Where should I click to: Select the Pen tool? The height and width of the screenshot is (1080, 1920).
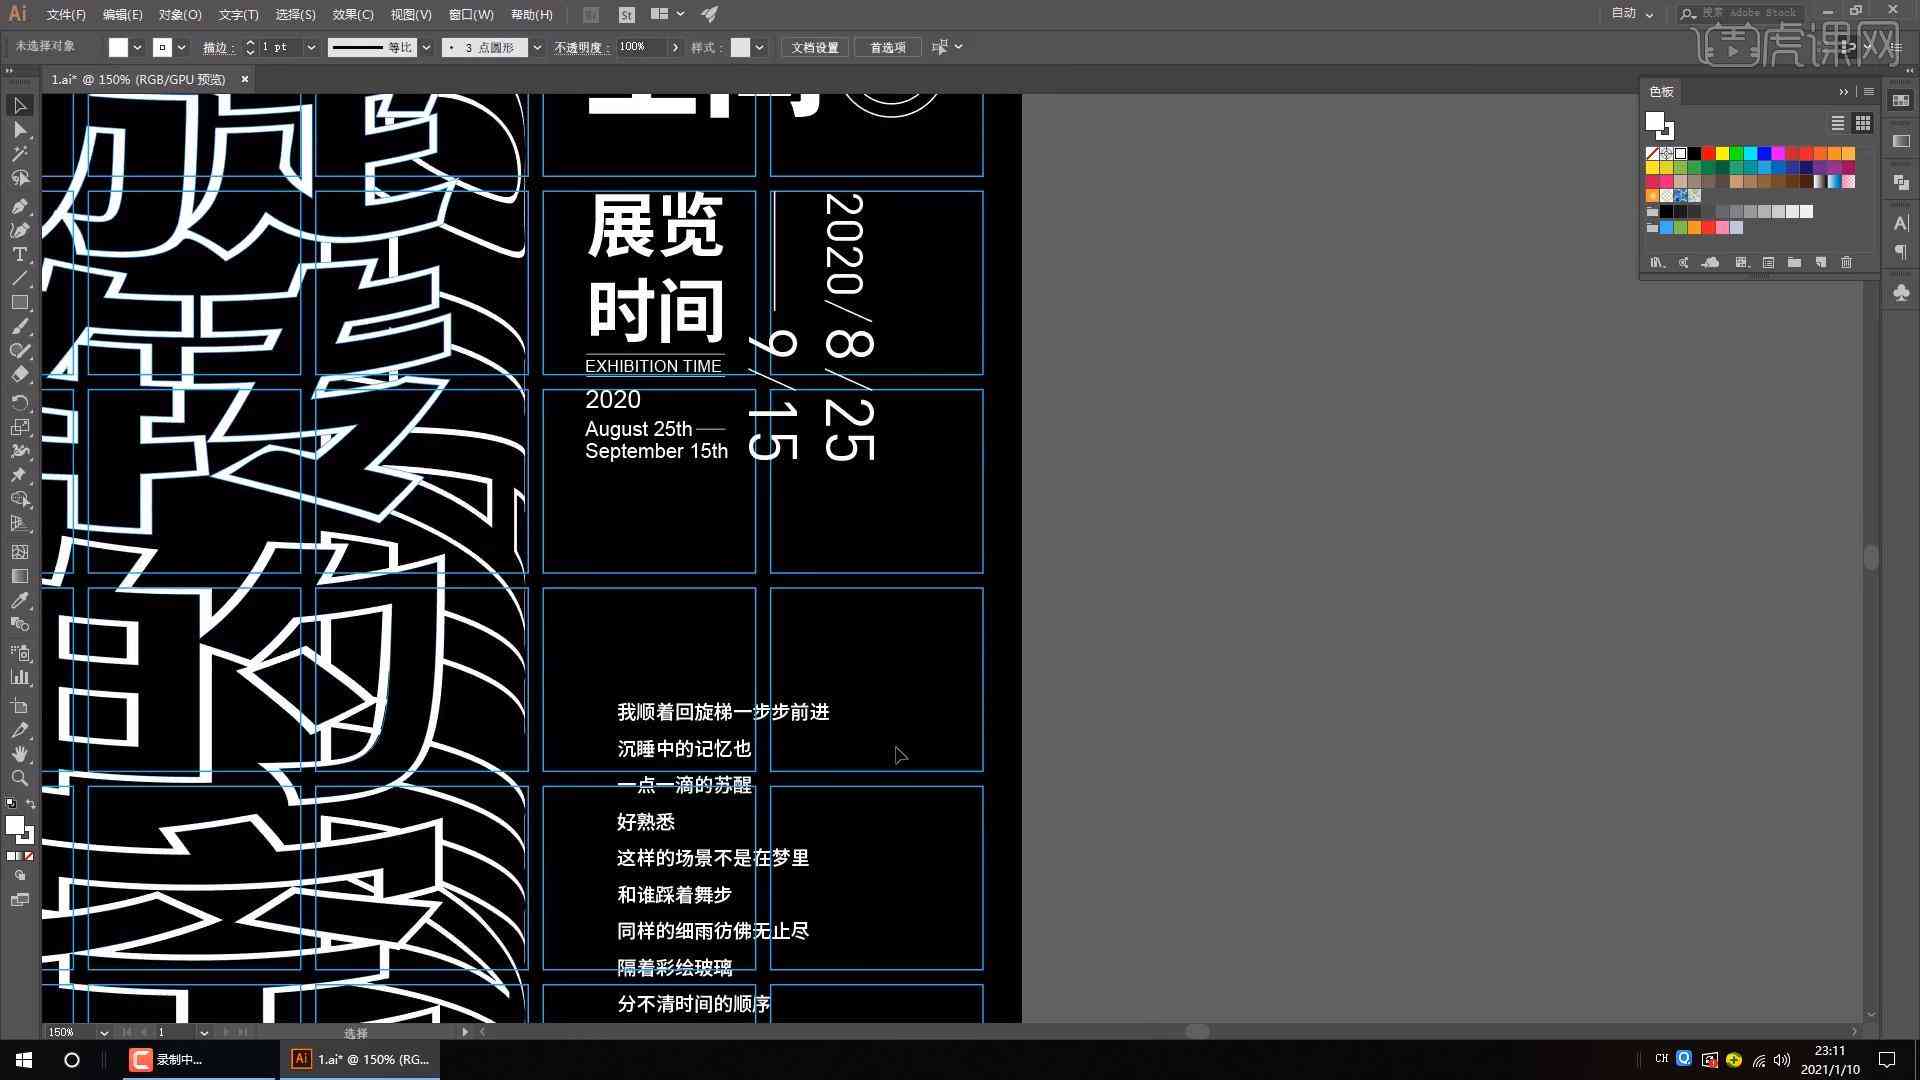(19, 206)
